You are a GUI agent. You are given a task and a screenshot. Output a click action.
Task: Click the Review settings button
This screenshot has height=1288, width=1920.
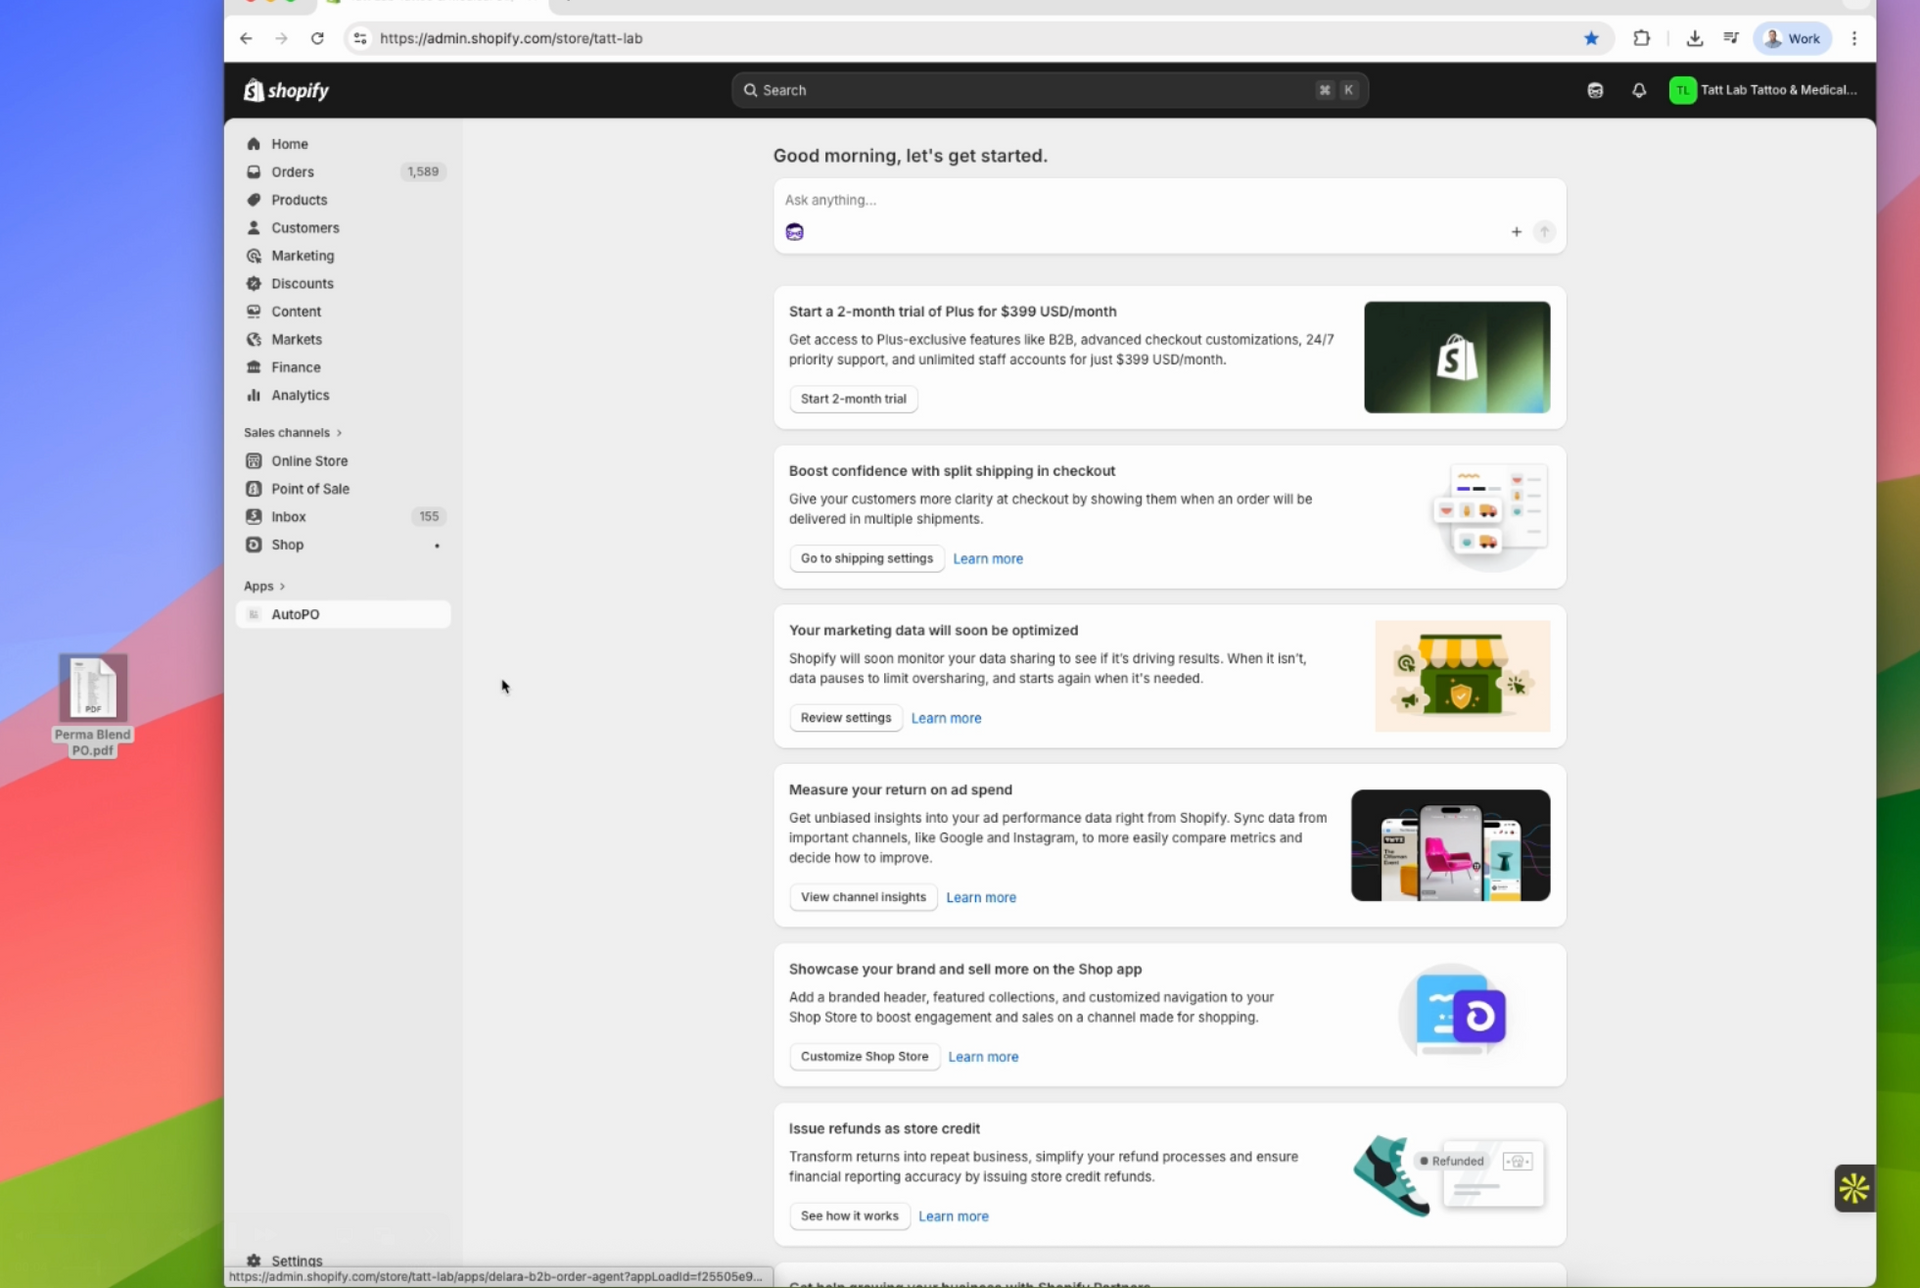coord(845,718)
